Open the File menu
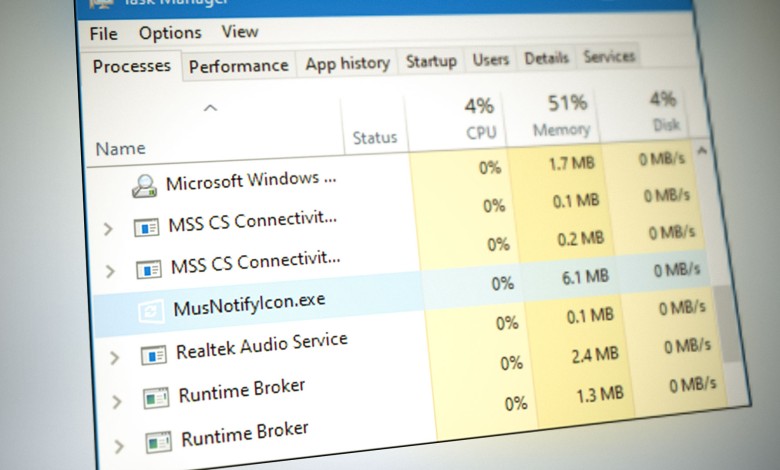Screen dimensions: 780x470 (103, 34)
